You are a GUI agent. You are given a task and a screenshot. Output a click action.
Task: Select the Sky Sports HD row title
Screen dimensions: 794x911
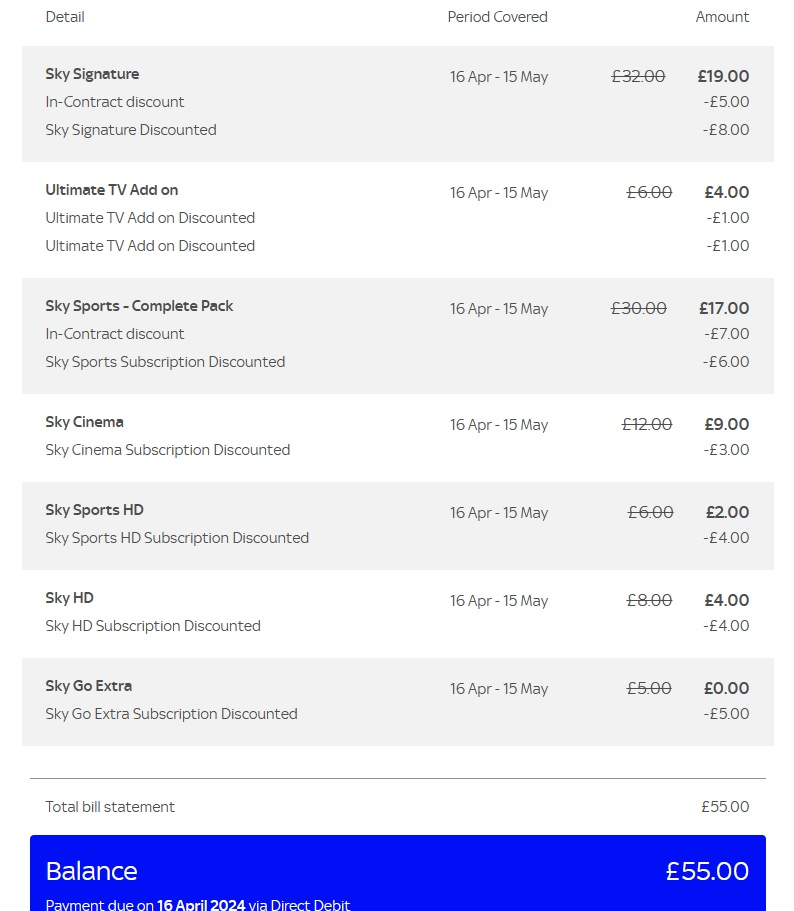[x=94, y=510]
